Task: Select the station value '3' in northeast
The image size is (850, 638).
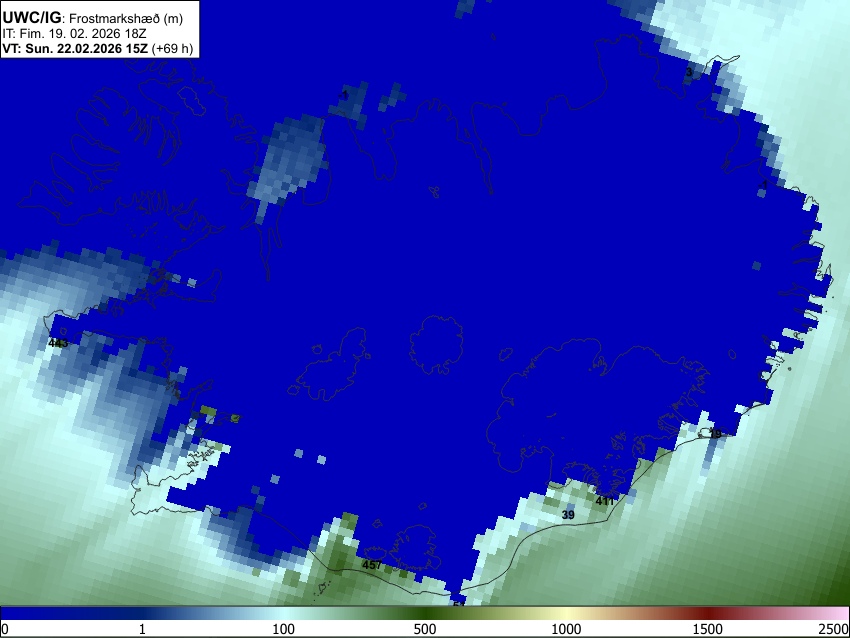Action: click(x=689, y=72)
